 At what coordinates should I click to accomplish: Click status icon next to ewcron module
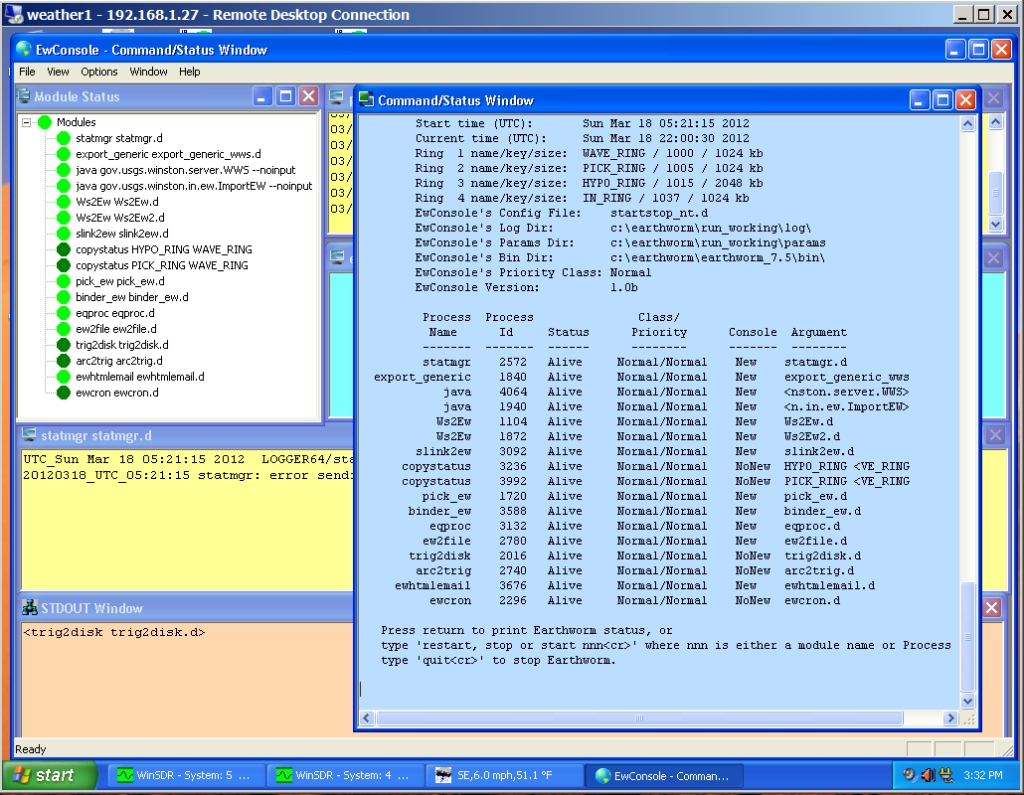(x=64, y=393)
